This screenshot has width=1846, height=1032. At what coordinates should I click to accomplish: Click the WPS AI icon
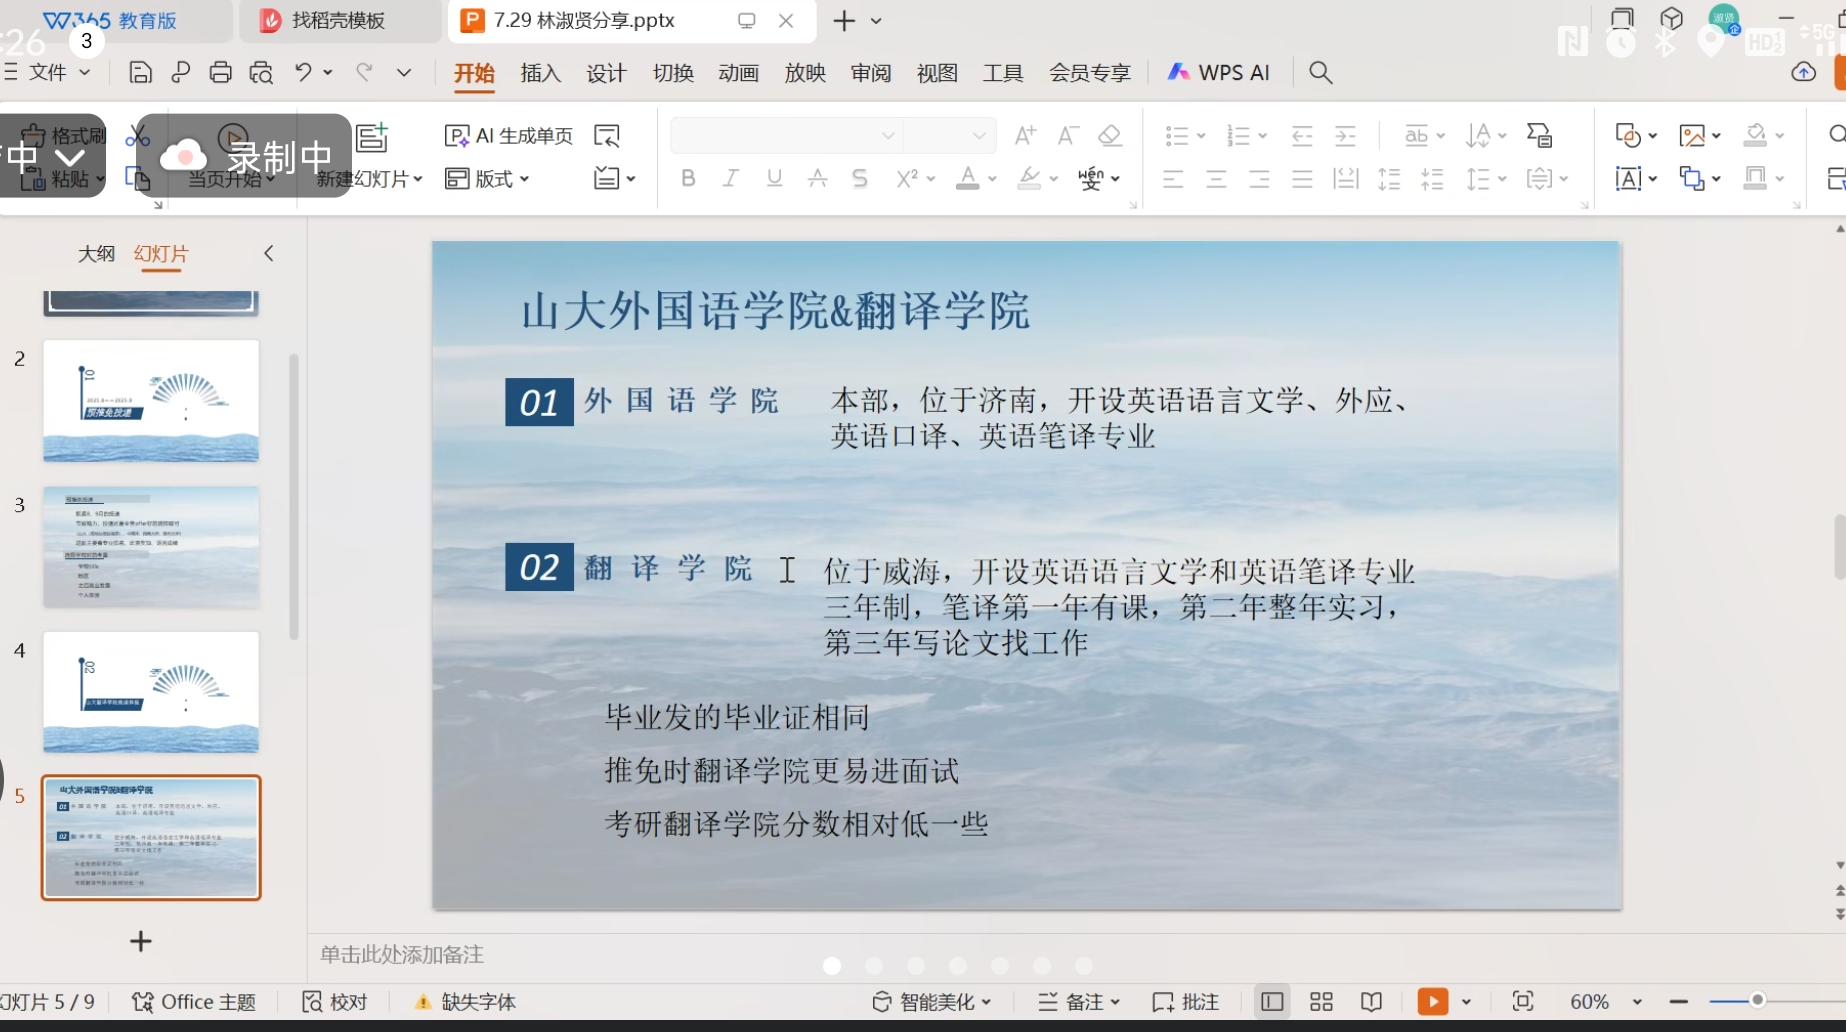1219,73
